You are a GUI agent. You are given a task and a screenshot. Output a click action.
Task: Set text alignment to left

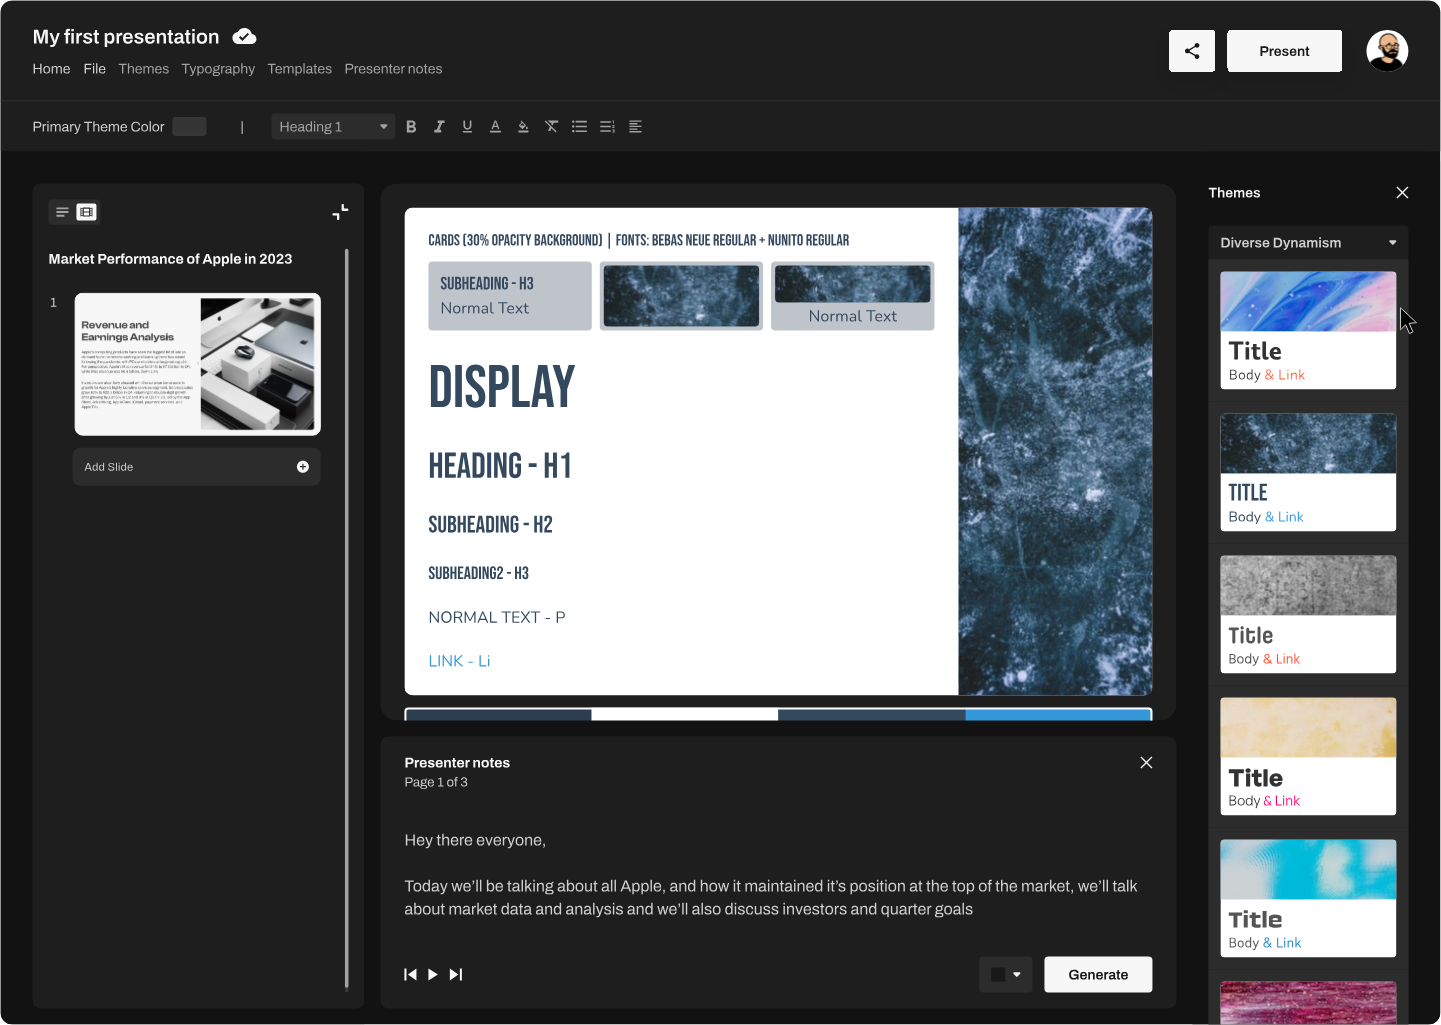tap(635, 127)
